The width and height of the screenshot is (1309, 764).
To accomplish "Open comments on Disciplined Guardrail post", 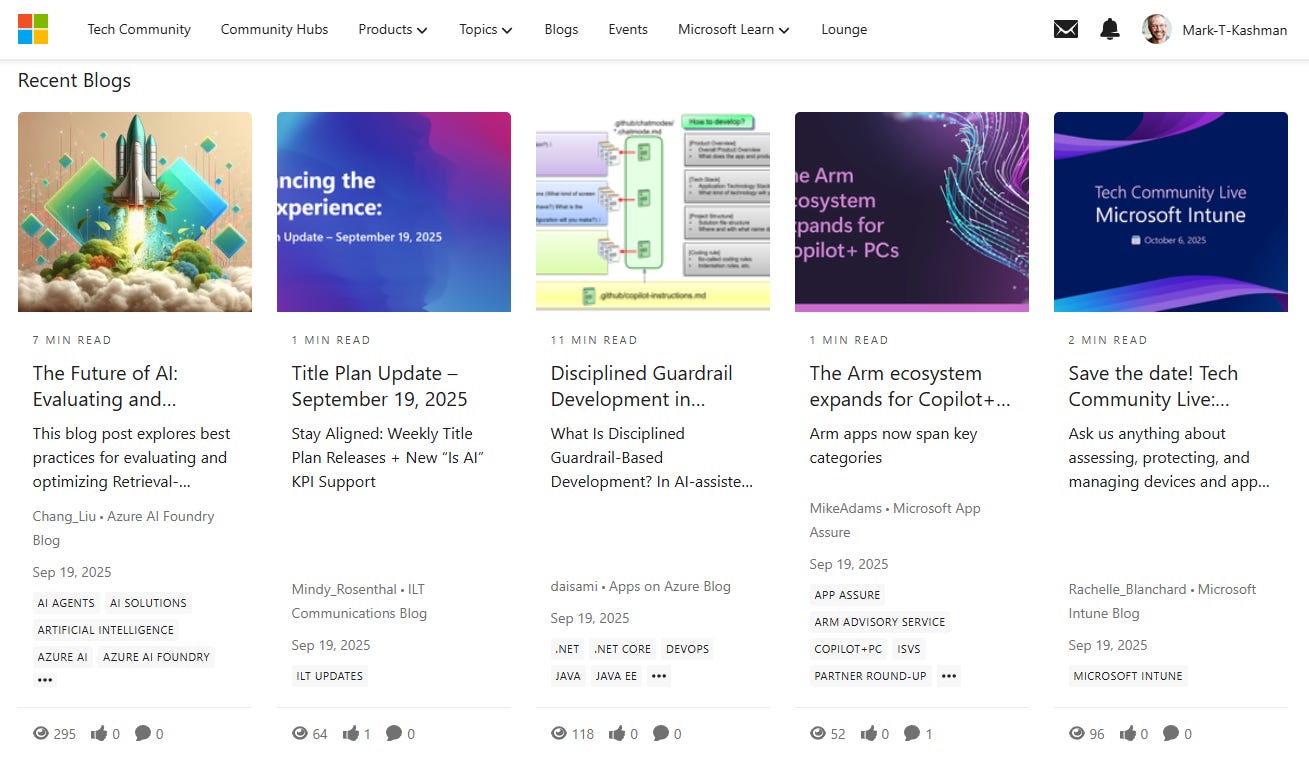I will pyautogui.click(x=661, y=733).
